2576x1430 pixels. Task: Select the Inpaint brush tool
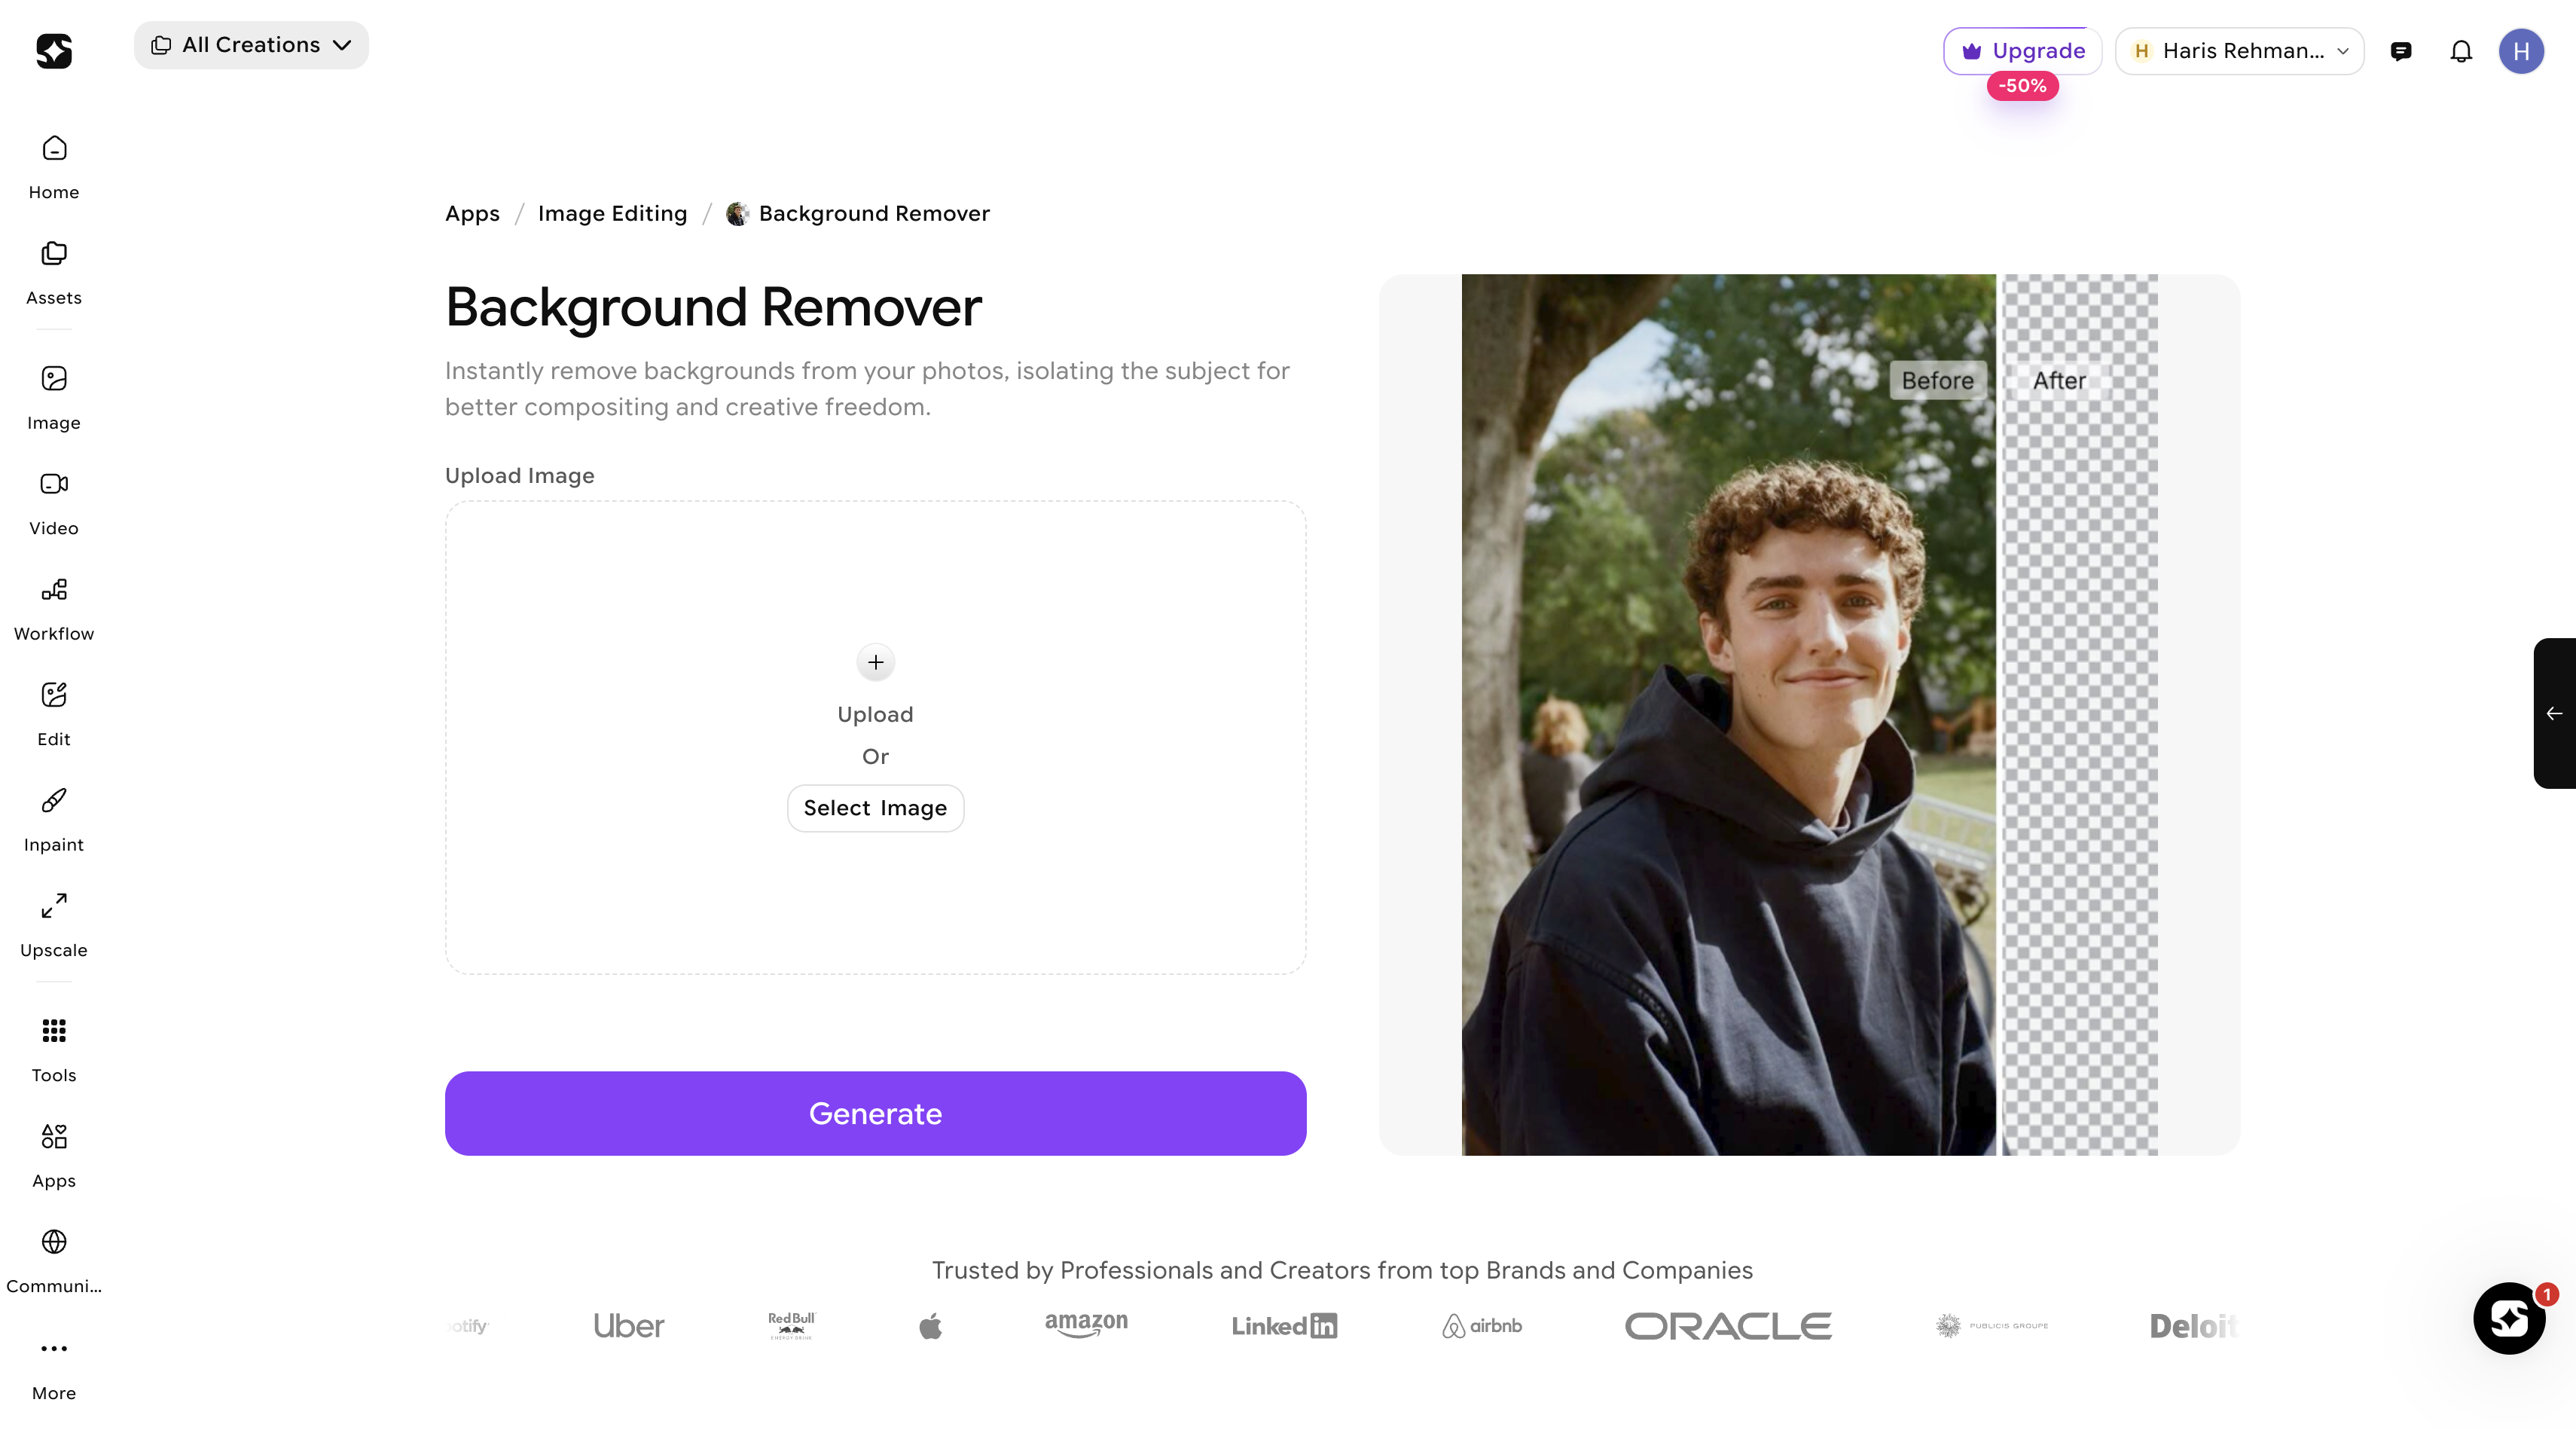tap(54, 802)
